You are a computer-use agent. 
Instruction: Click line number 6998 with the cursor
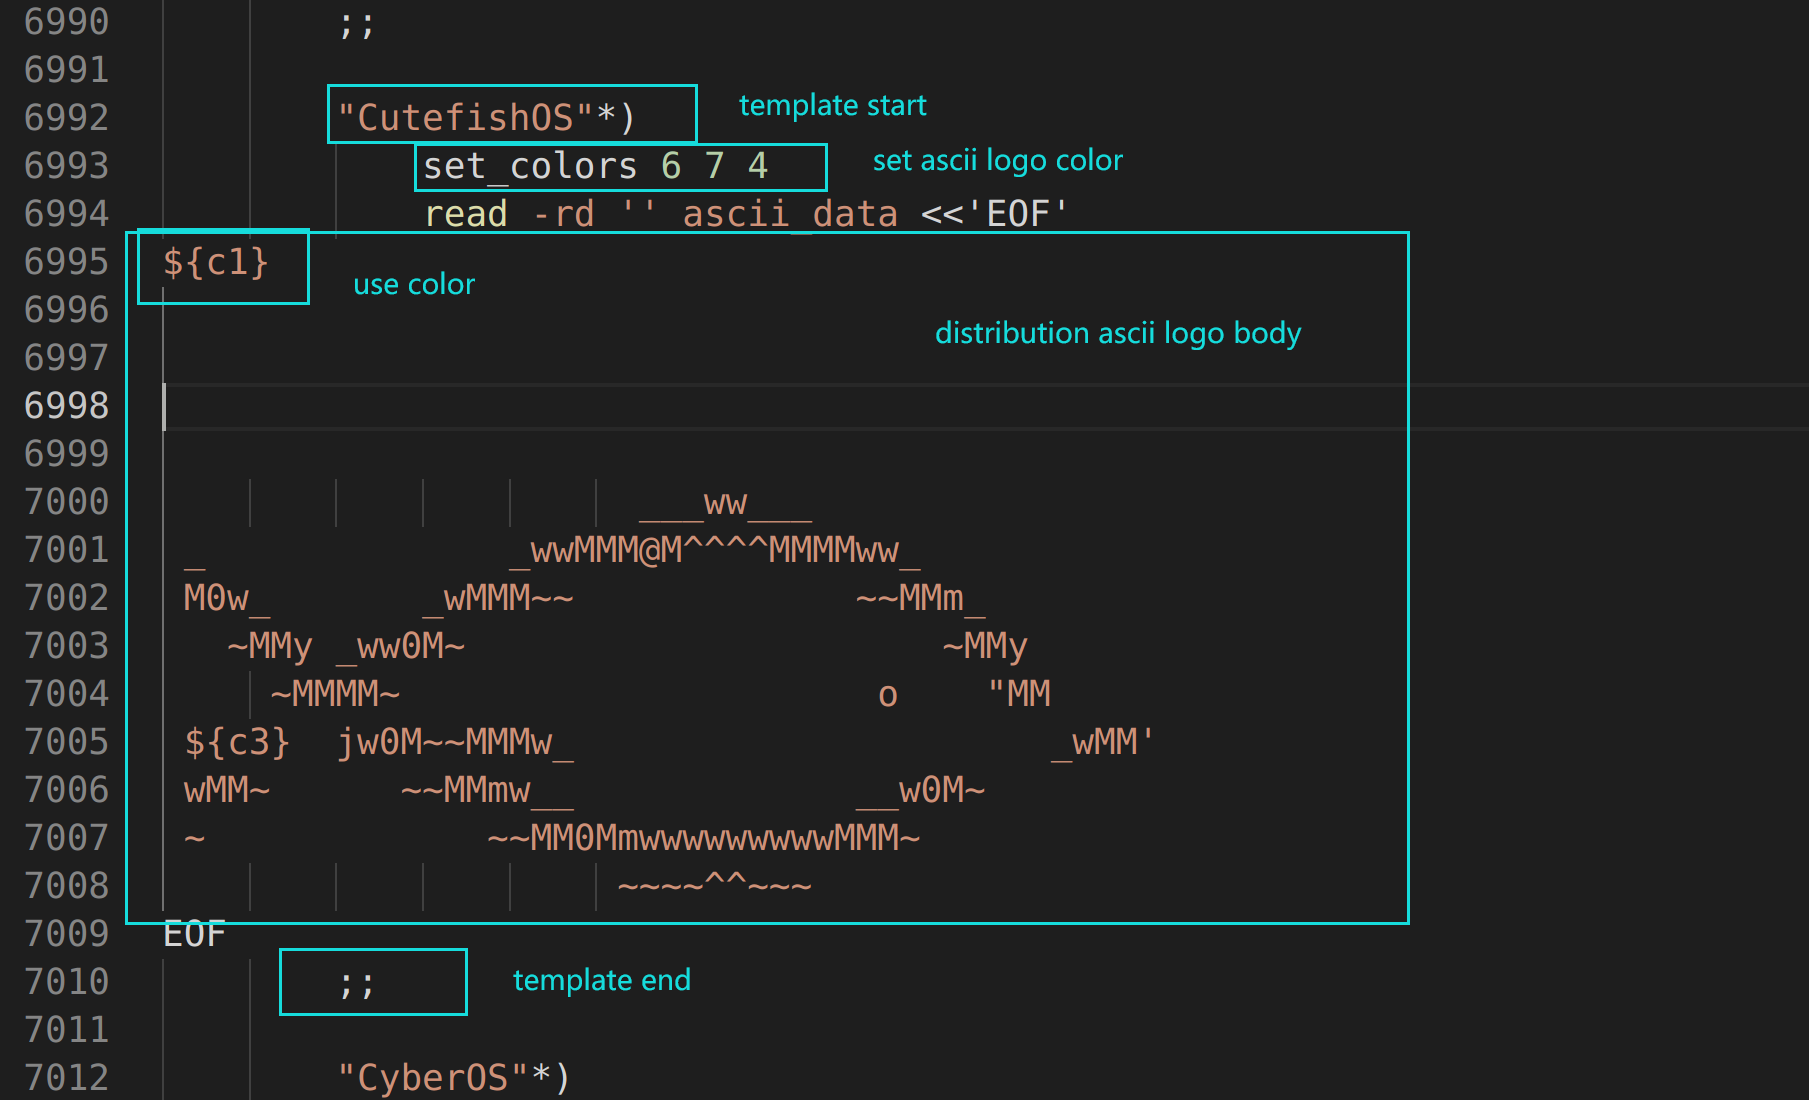[x=66, y=406]
